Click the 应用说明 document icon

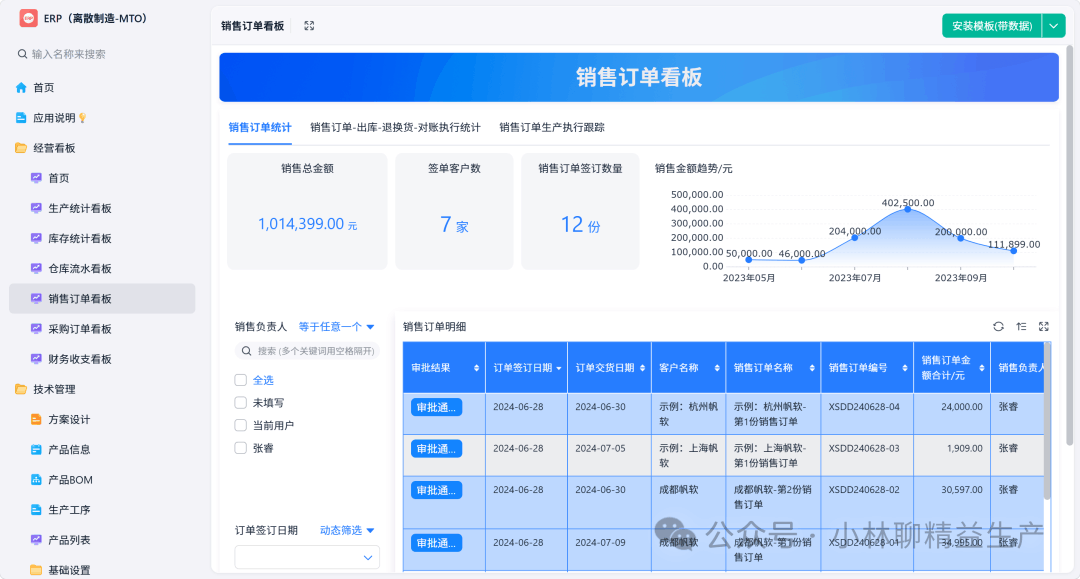(x=21, y=118)
